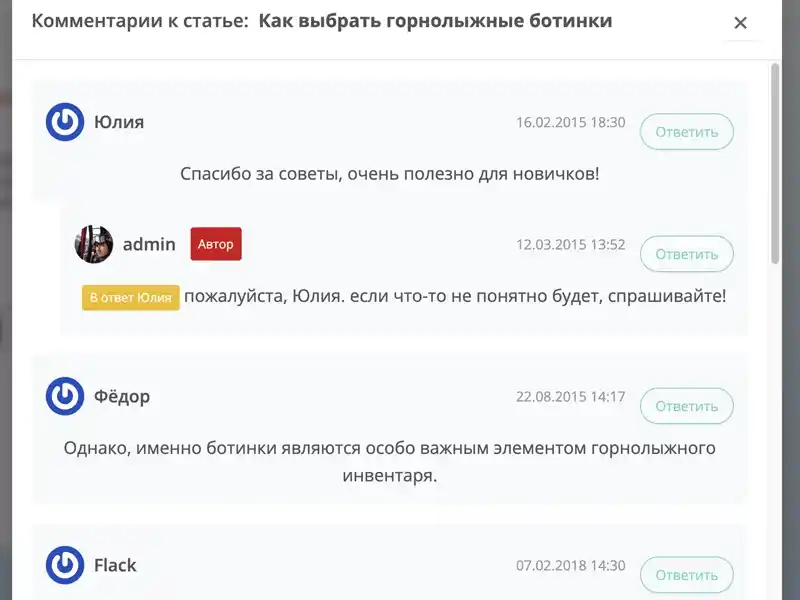Image resolution: width=800 pixels, height=600 pixels.
Task: Select the username Фёдор
Action: [123, 396]
